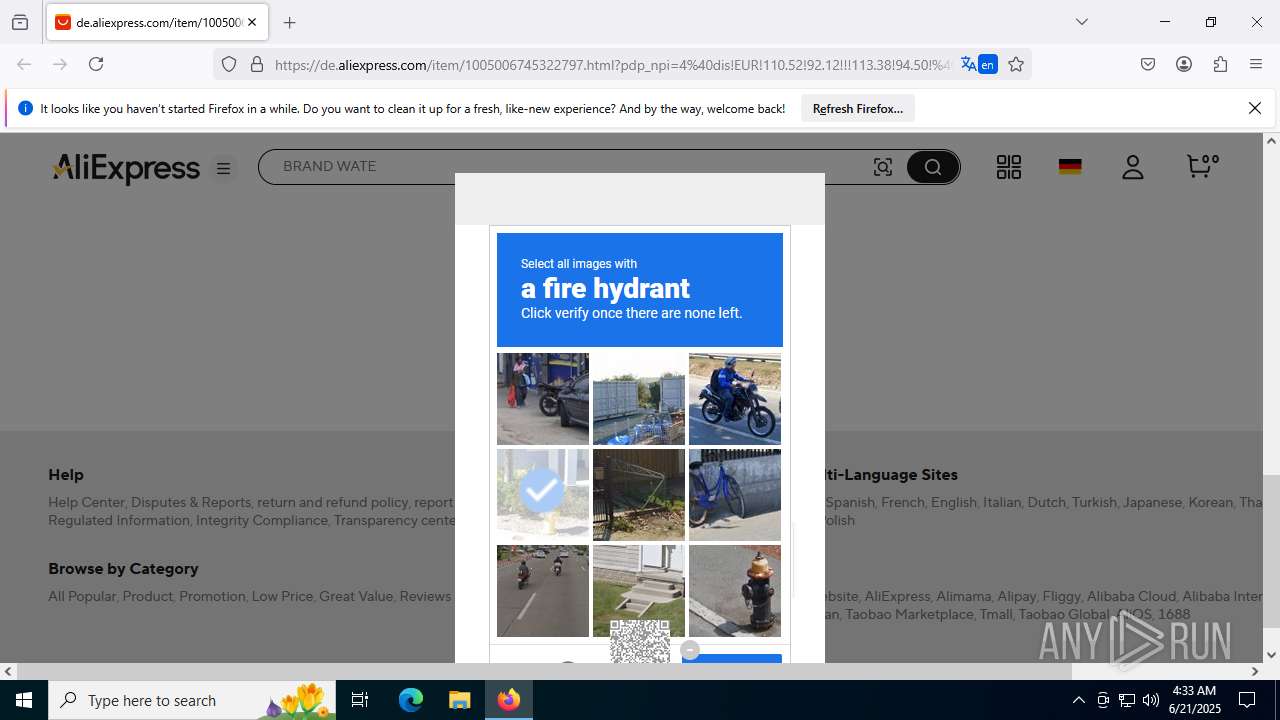Click the vertical scrollbar up arrow

click(x=1271, y=141)
